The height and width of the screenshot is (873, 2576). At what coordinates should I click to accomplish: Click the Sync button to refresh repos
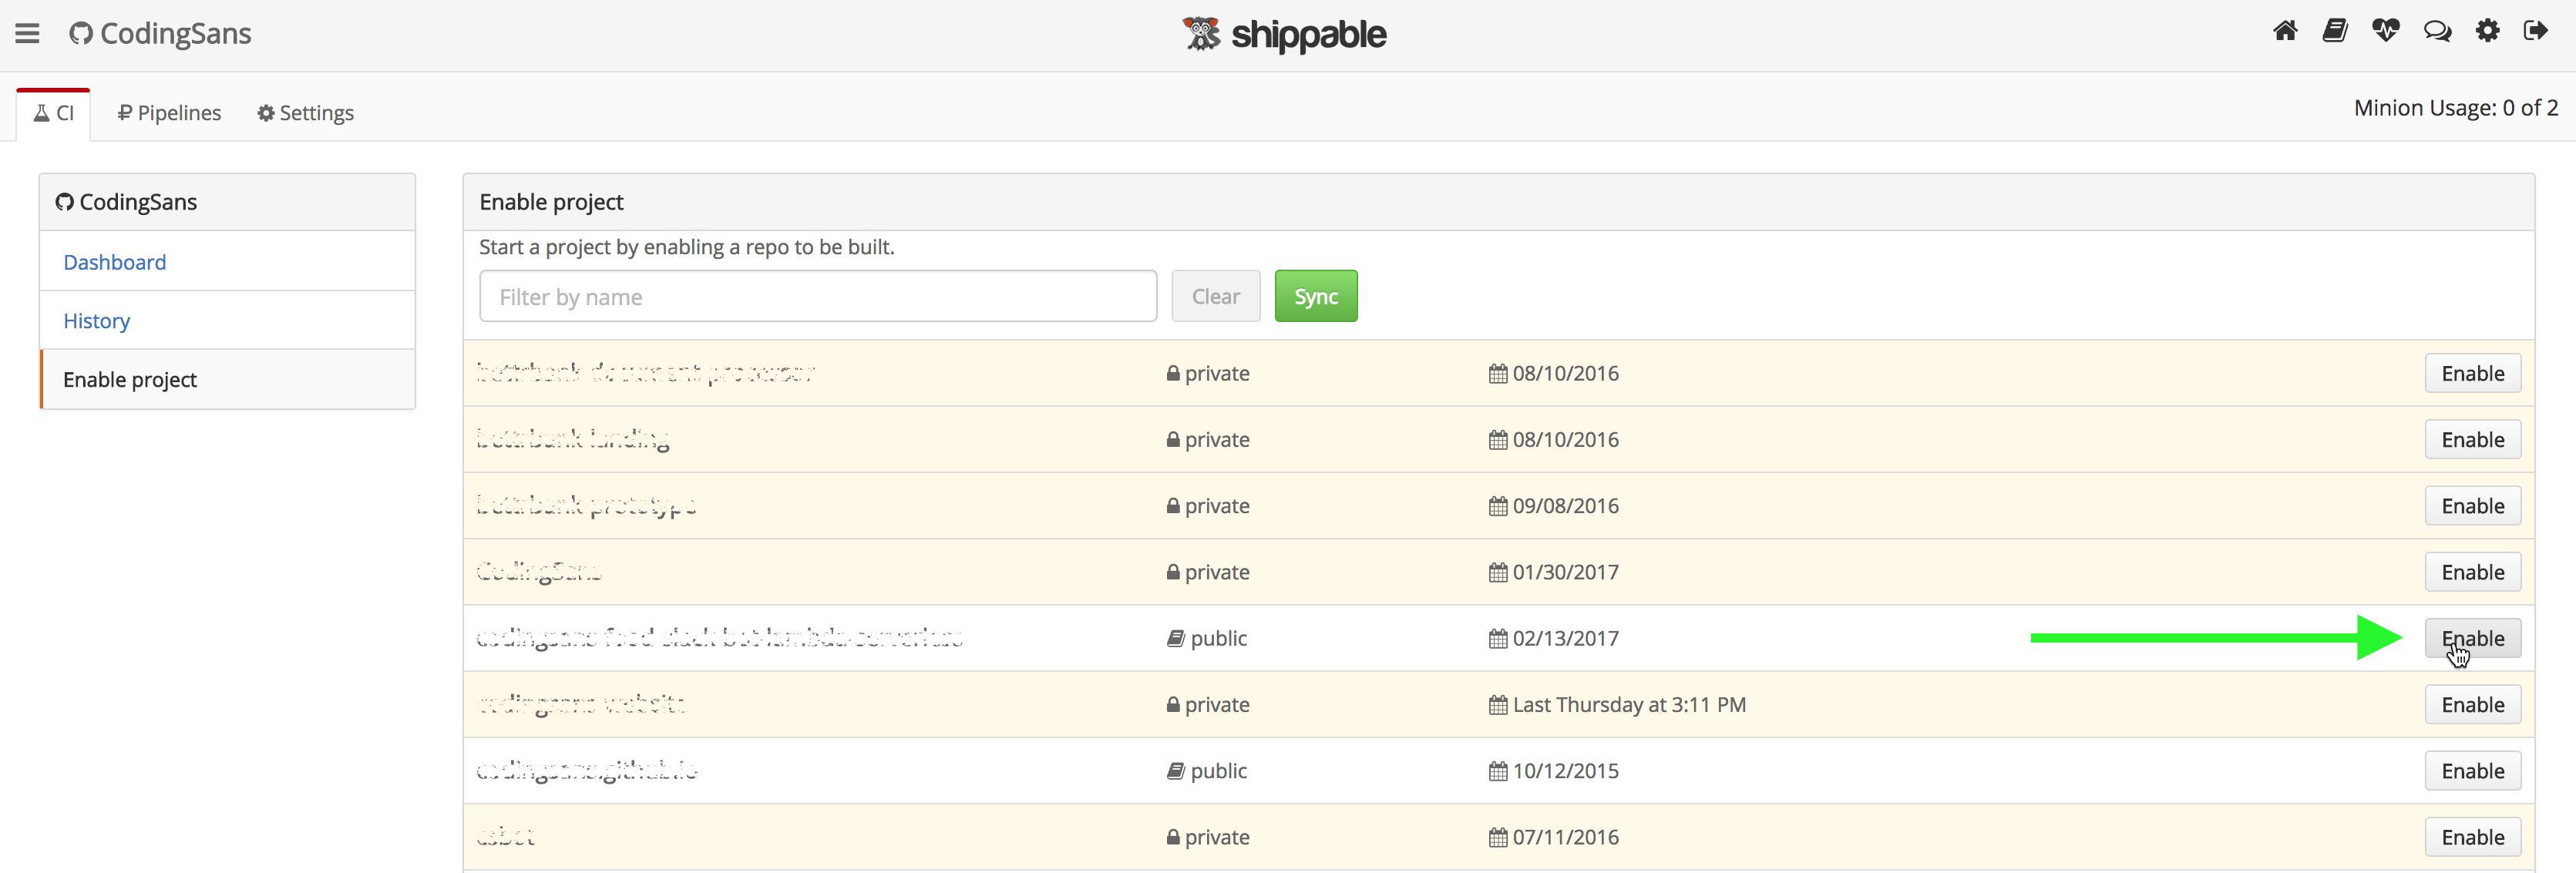point(1314,295)
